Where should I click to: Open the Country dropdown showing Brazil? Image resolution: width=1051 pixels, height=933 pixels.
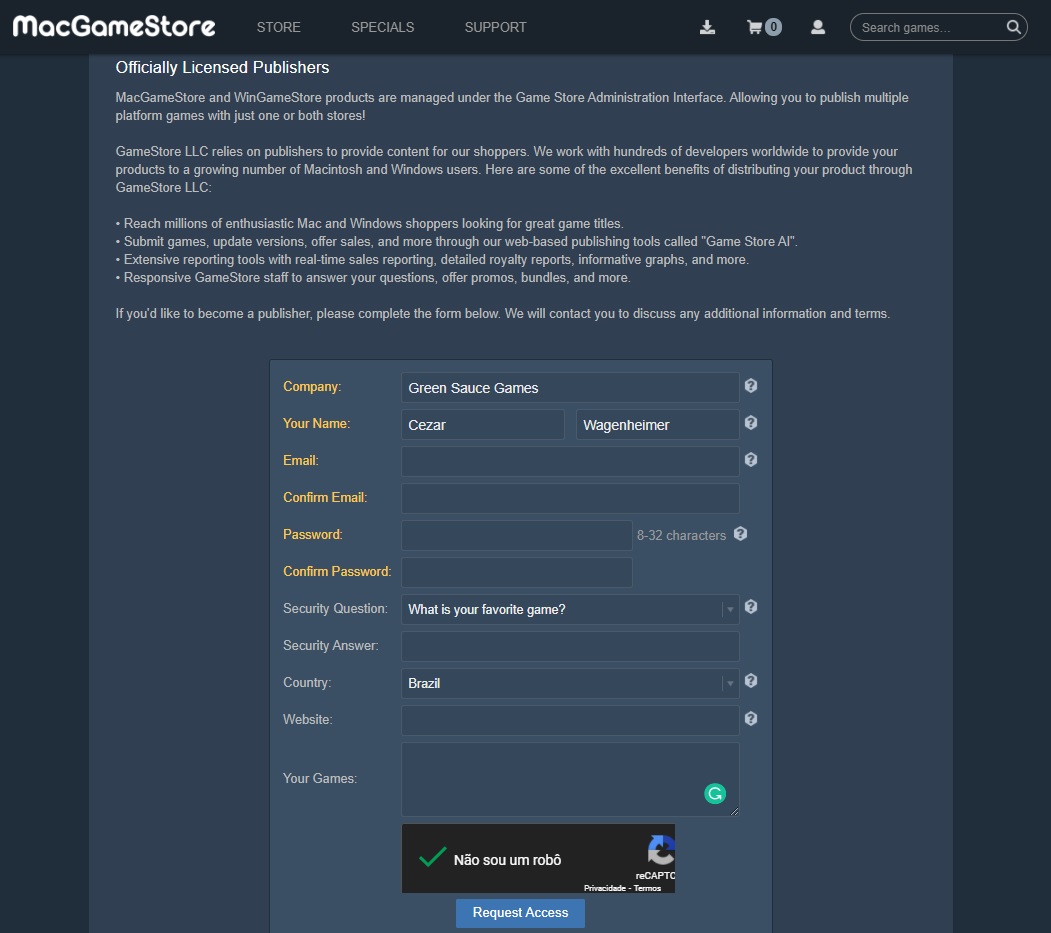click(x=570, y=683)
